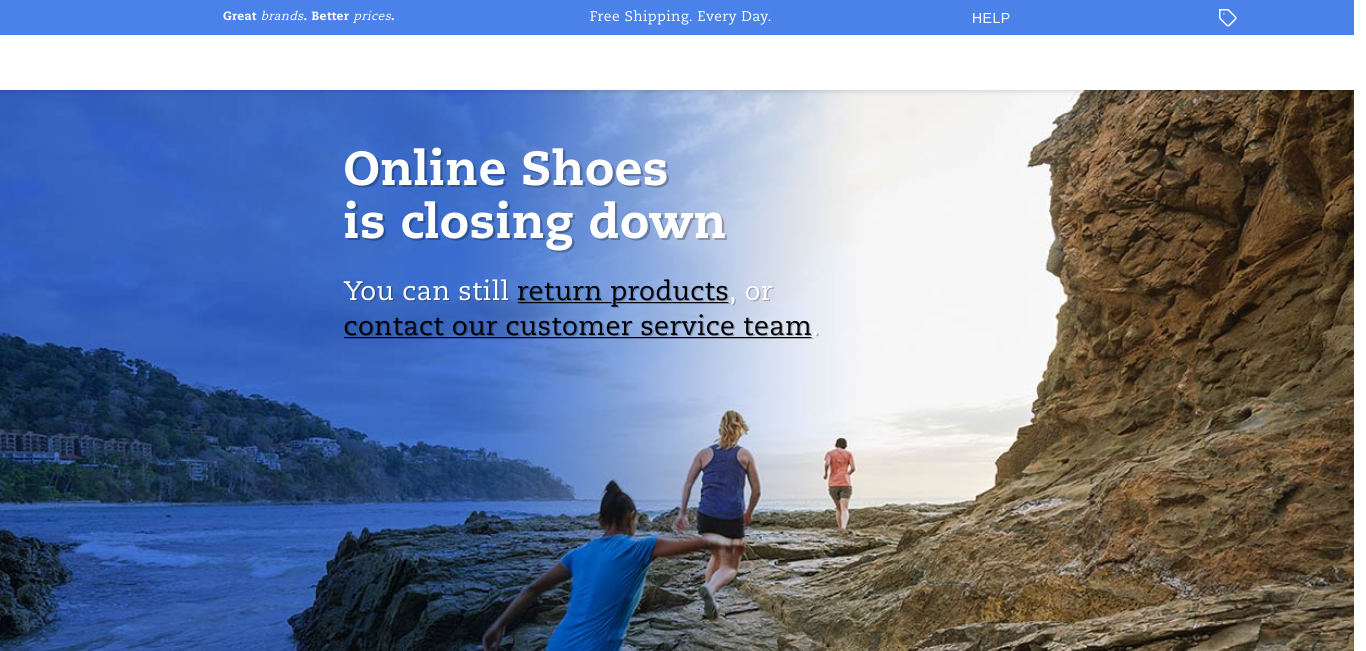
Task: Open 'contact our customer service team' link
Action: coord(577,326)
